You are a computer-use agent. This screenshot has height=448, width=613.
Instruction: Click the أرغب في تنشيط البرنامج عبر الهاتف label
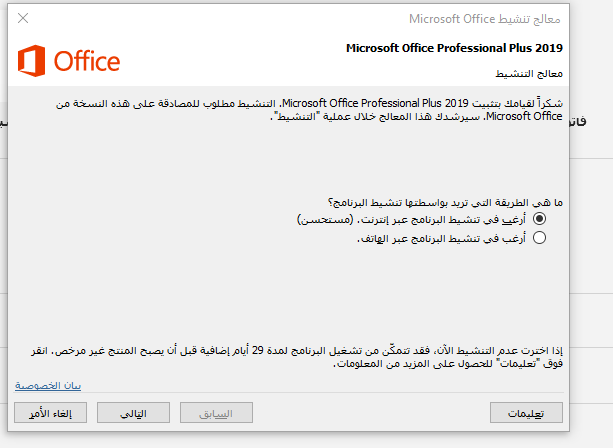click(x=441, y=238)
